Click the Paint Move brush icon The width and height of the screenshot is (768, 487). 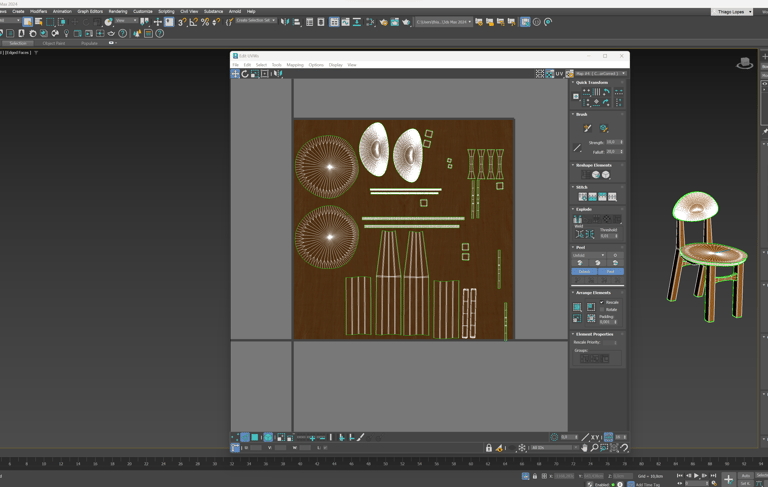tap(588, 129)
